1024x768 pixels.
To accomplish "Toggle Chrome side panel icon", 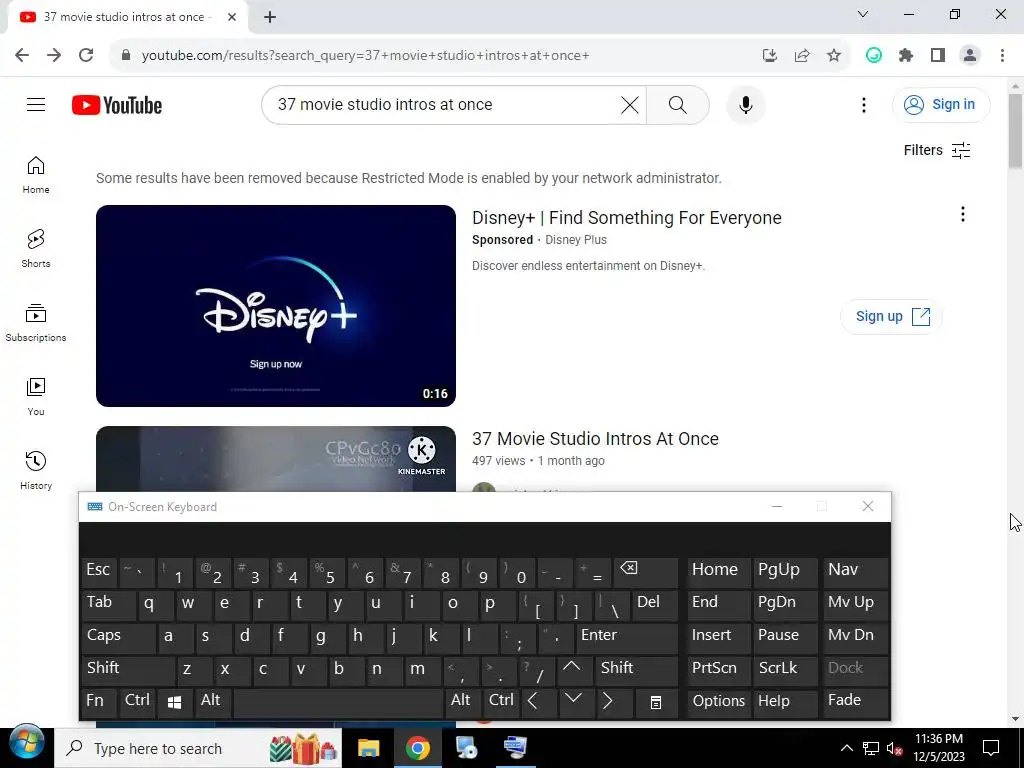I will [938, 55].
